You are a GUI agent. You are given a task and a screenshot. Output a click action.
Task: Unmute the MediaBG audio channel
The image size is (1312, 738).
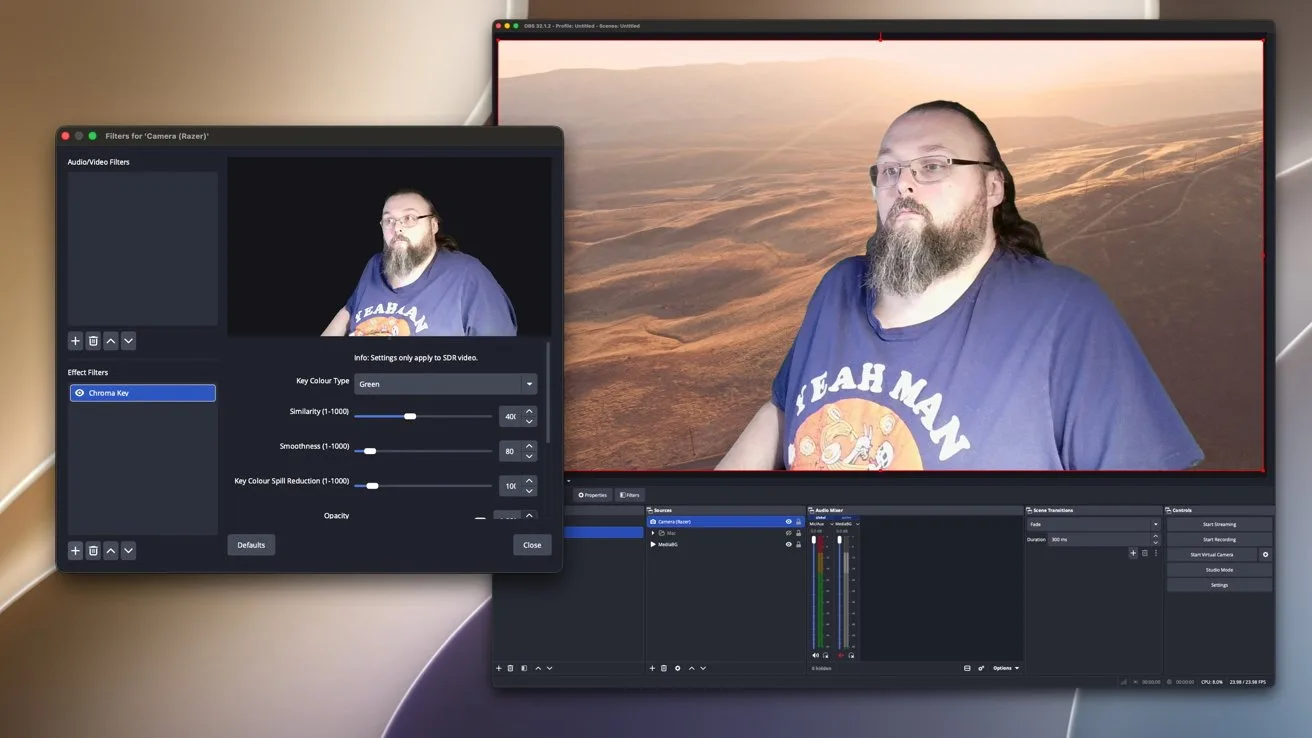pyautogui.click(x=841, y=656)
